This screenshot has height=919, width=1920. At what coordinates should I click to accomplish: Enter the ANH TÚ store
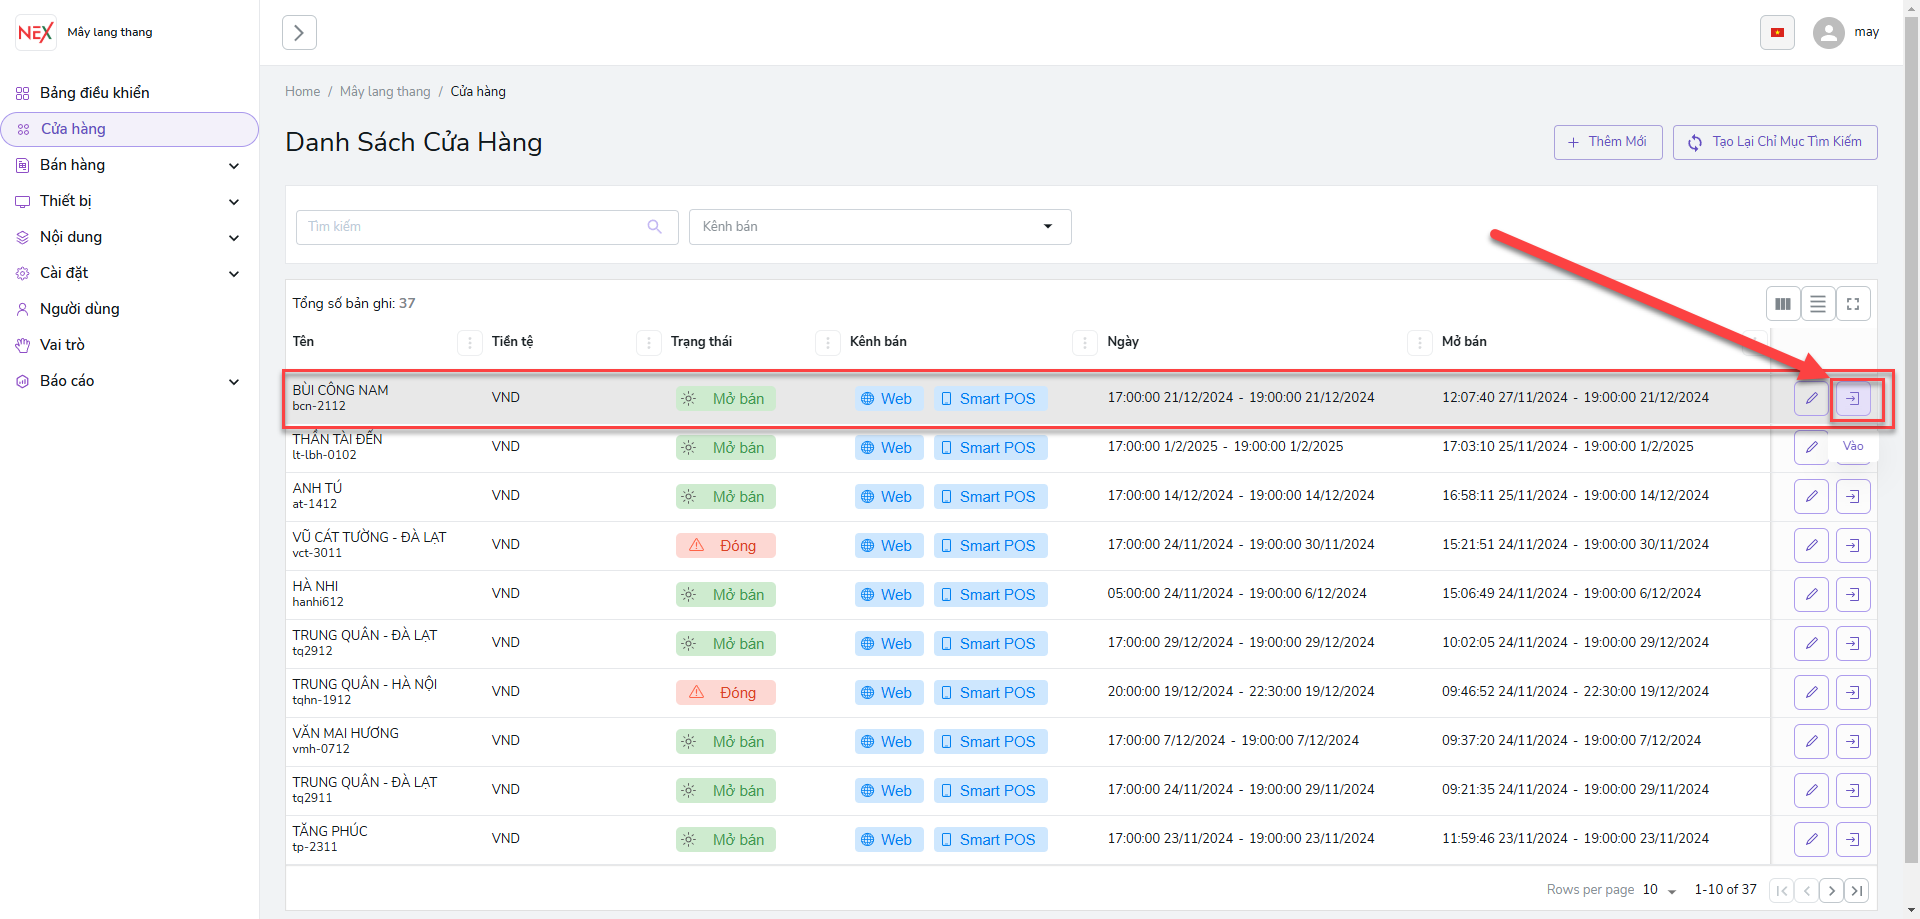tap(1853, 497)
